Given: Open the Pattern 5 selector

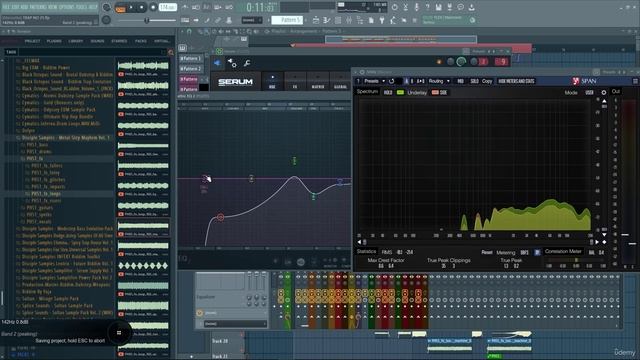Looking at the screenshot, I should (287, 20).
